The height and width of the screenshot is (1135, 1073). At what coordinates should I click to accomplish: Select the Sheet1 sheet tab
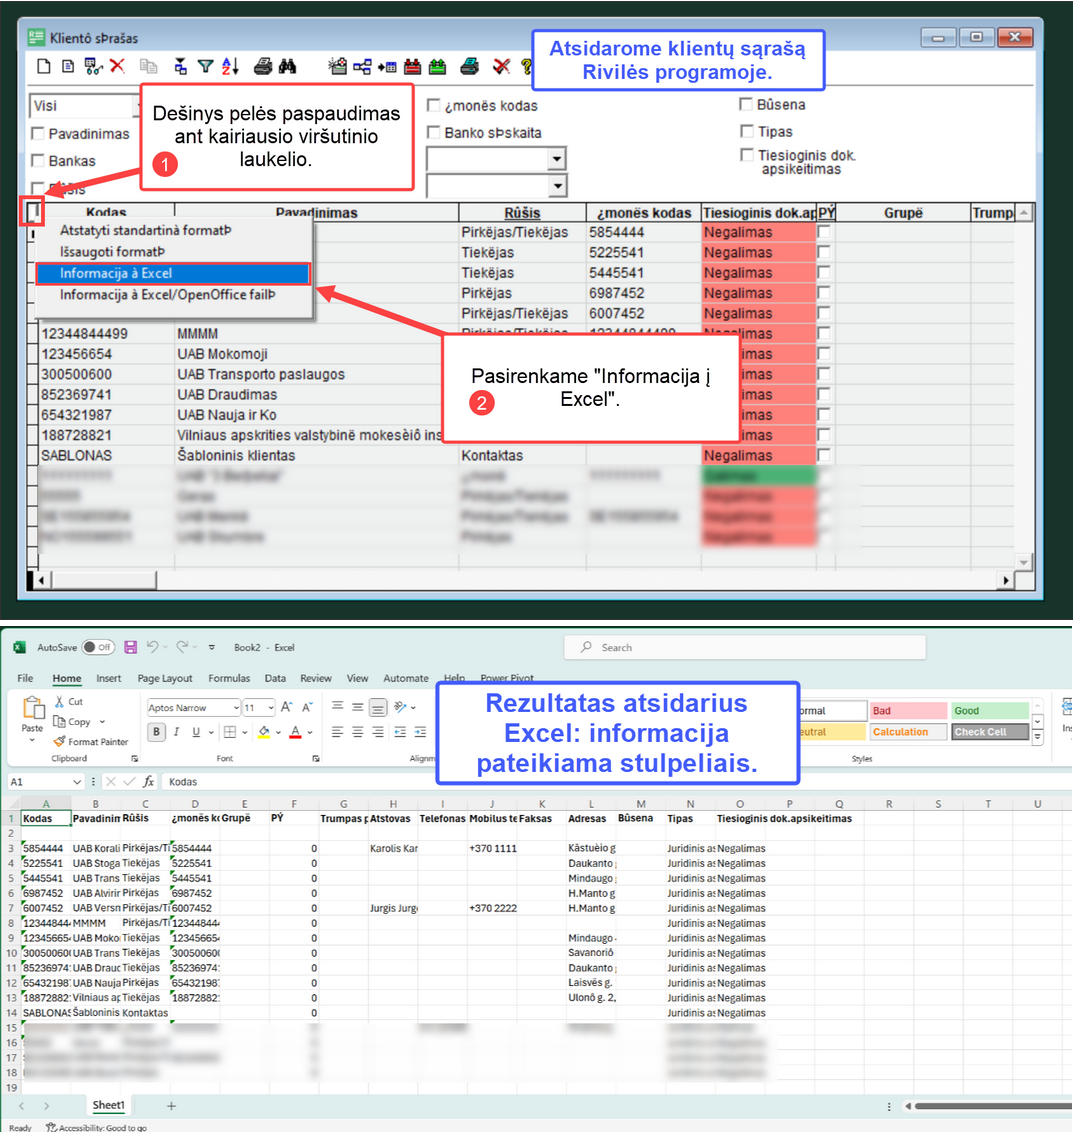108,1105
